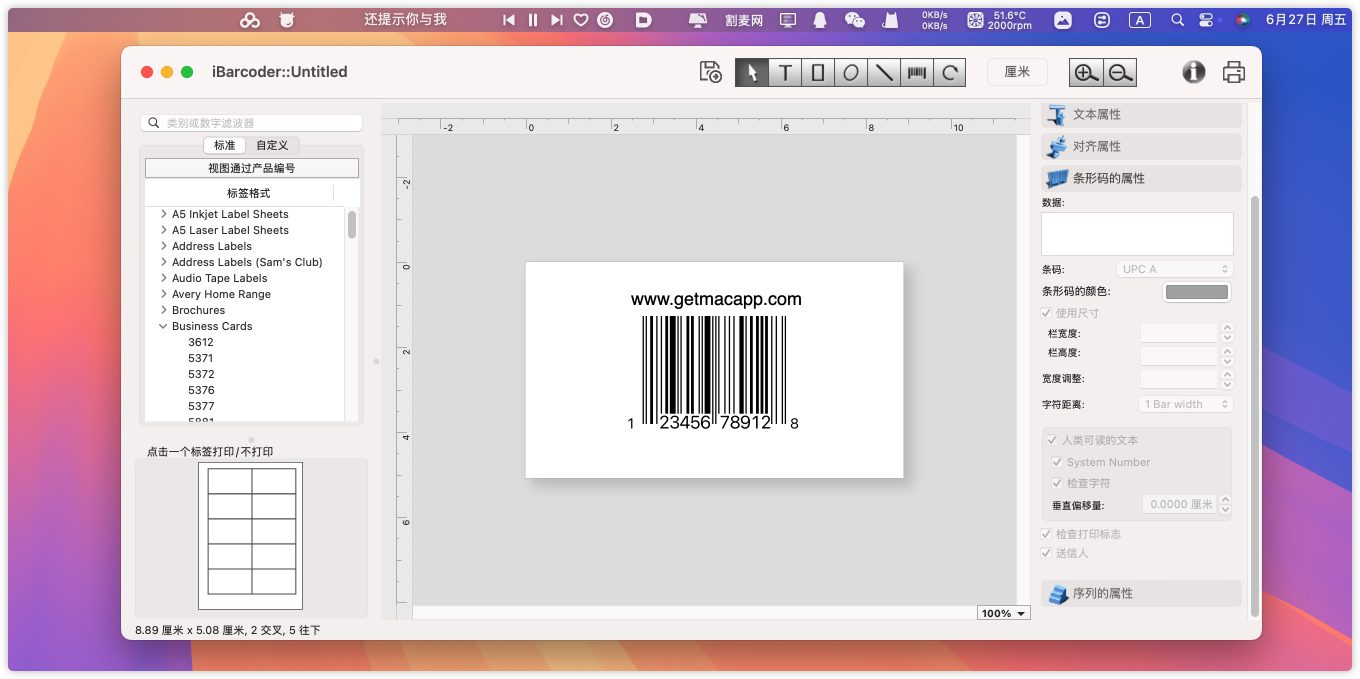
Task: Click the Zoom Out magnifier
Action: (1120, 72)
